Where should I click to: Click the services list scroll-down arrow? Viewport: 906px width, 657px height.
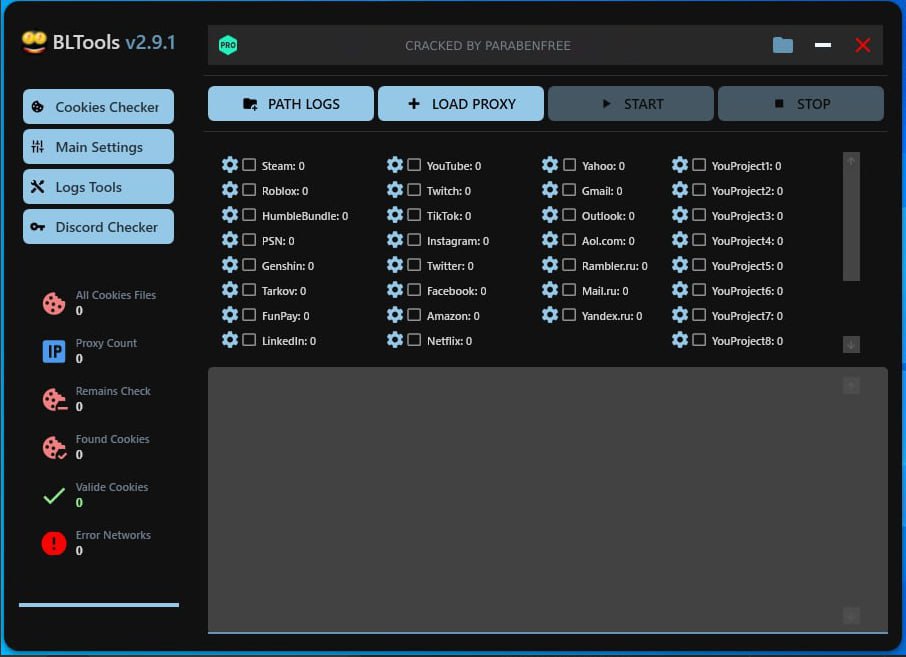[851, 344]
